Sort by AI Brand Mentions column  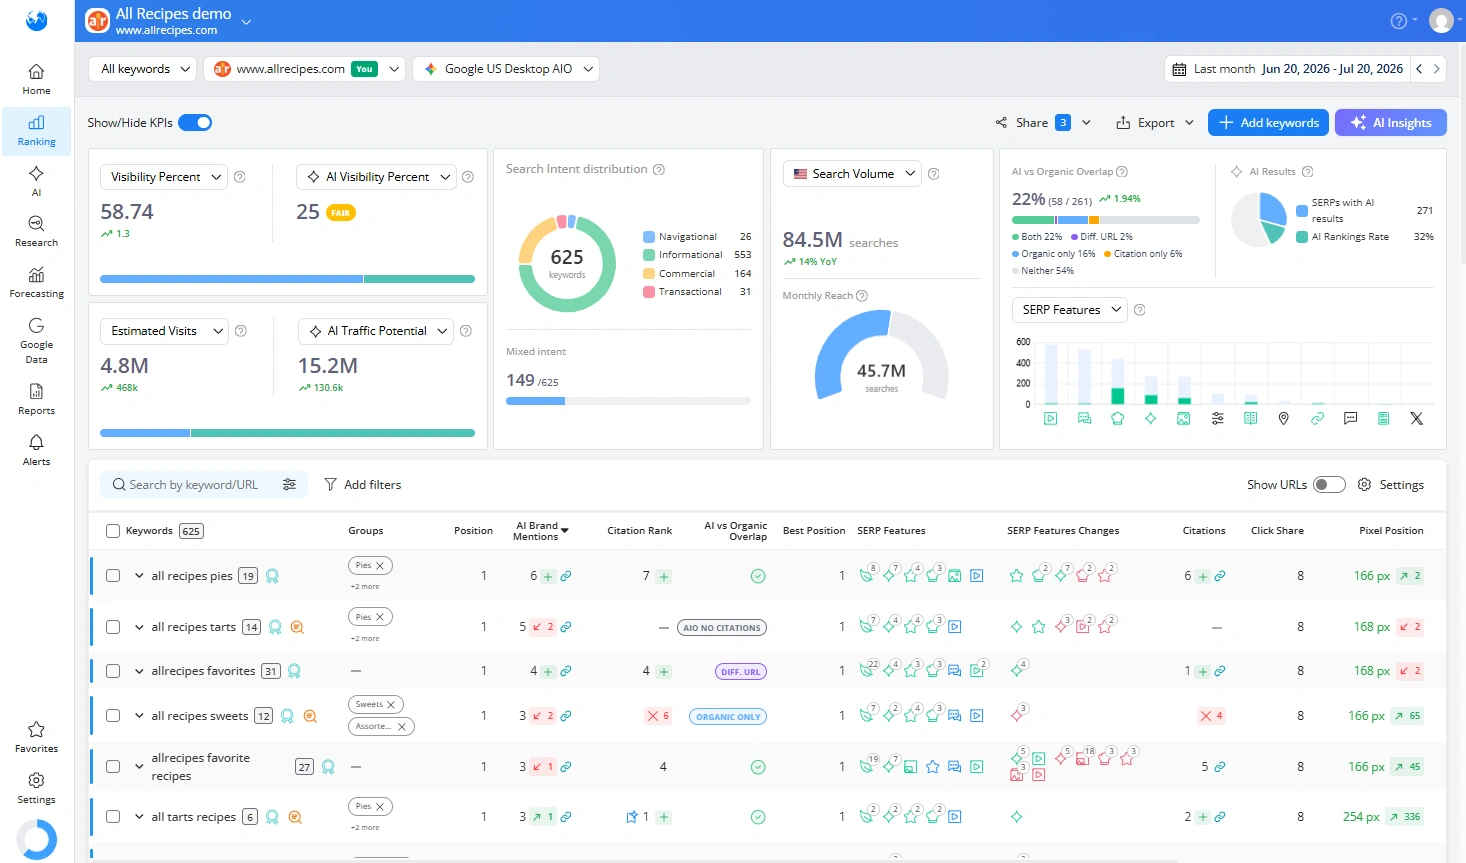(x=540, y=531)
